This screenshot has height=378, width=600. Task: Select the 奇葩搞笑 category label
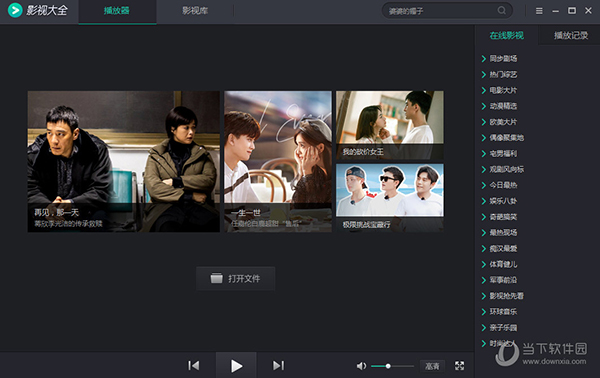(x=503, y=217)
